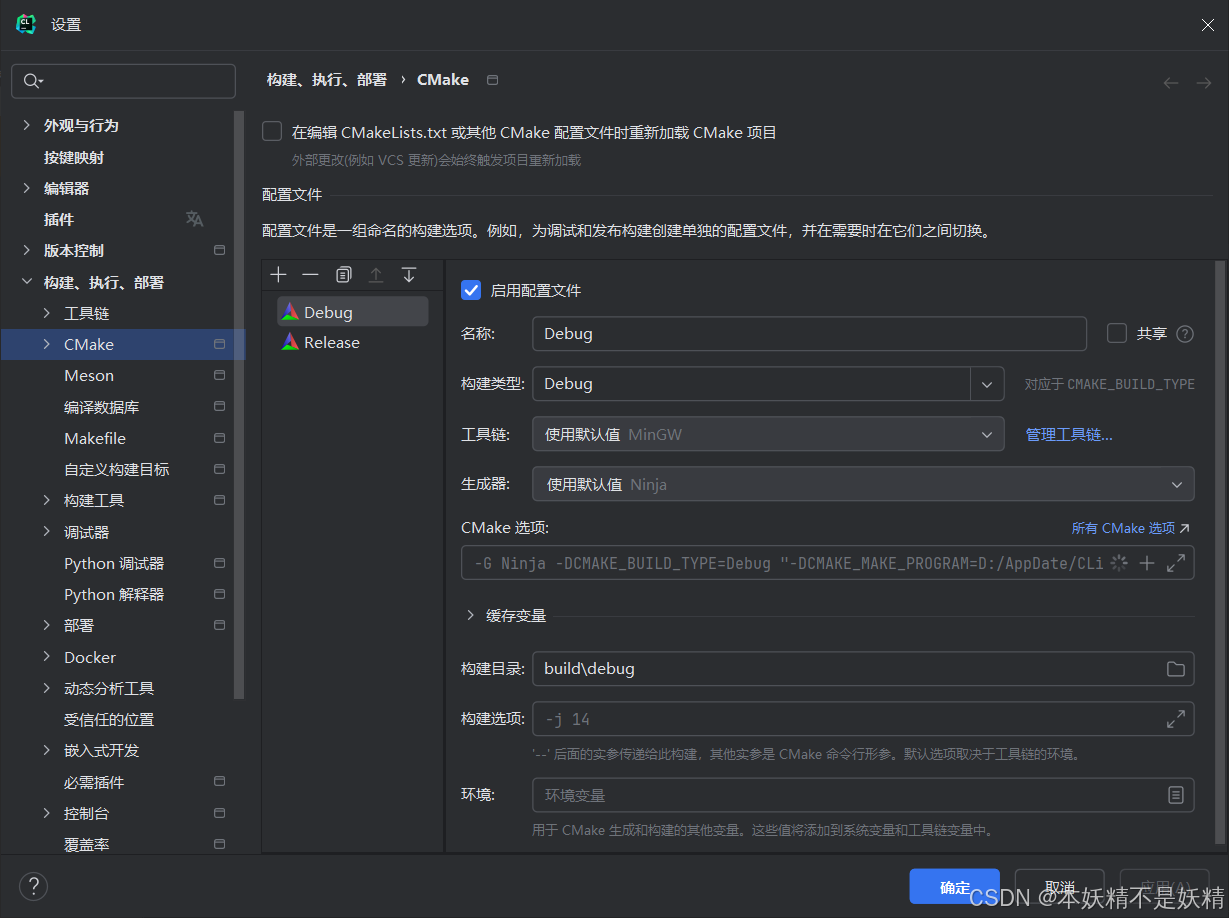Open 插件 settings page
The height and width of the screenshot is (918, 1229).
click(59, 219)
